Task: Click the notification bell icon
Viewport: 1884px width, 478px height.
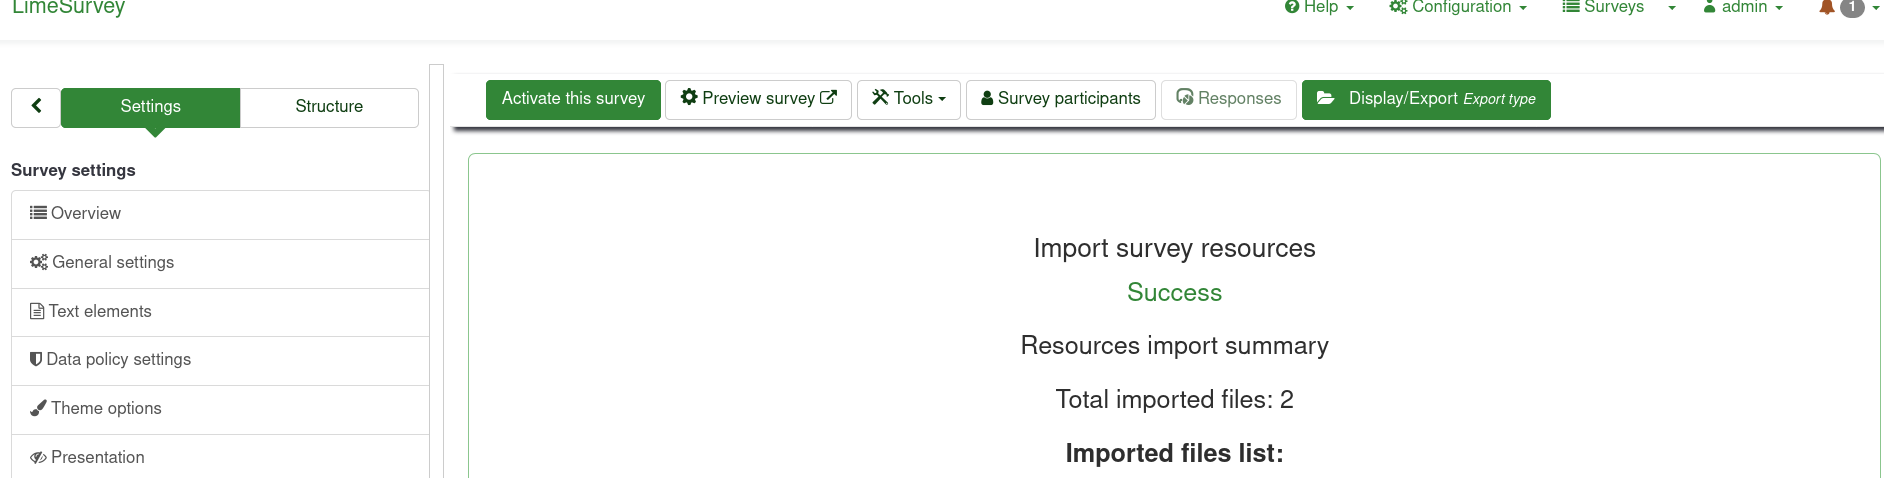Action: coord(1827,7)
